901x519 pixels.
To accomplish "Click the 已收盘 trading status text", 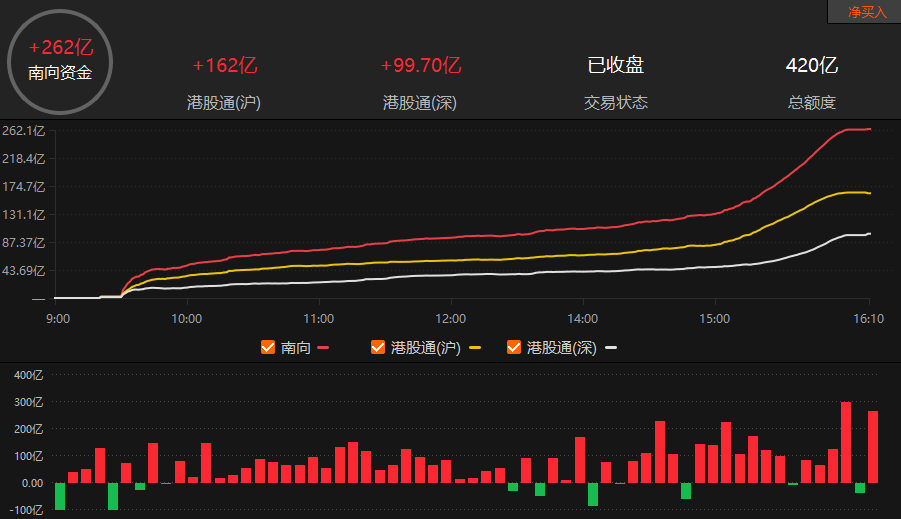I will point(615,65).
